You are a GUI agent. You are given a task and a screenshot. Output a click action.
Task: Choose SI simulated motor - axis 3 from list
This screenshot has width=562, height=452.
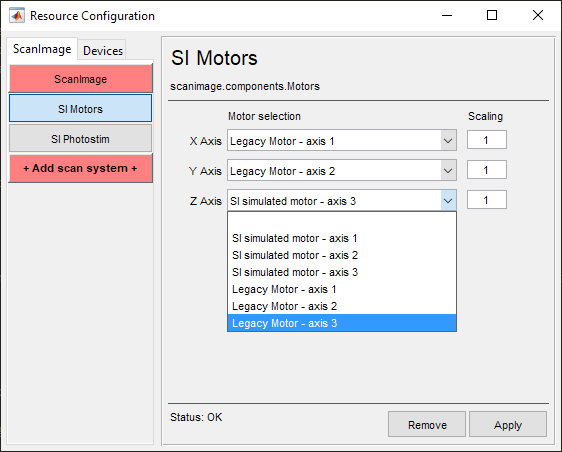342,272
